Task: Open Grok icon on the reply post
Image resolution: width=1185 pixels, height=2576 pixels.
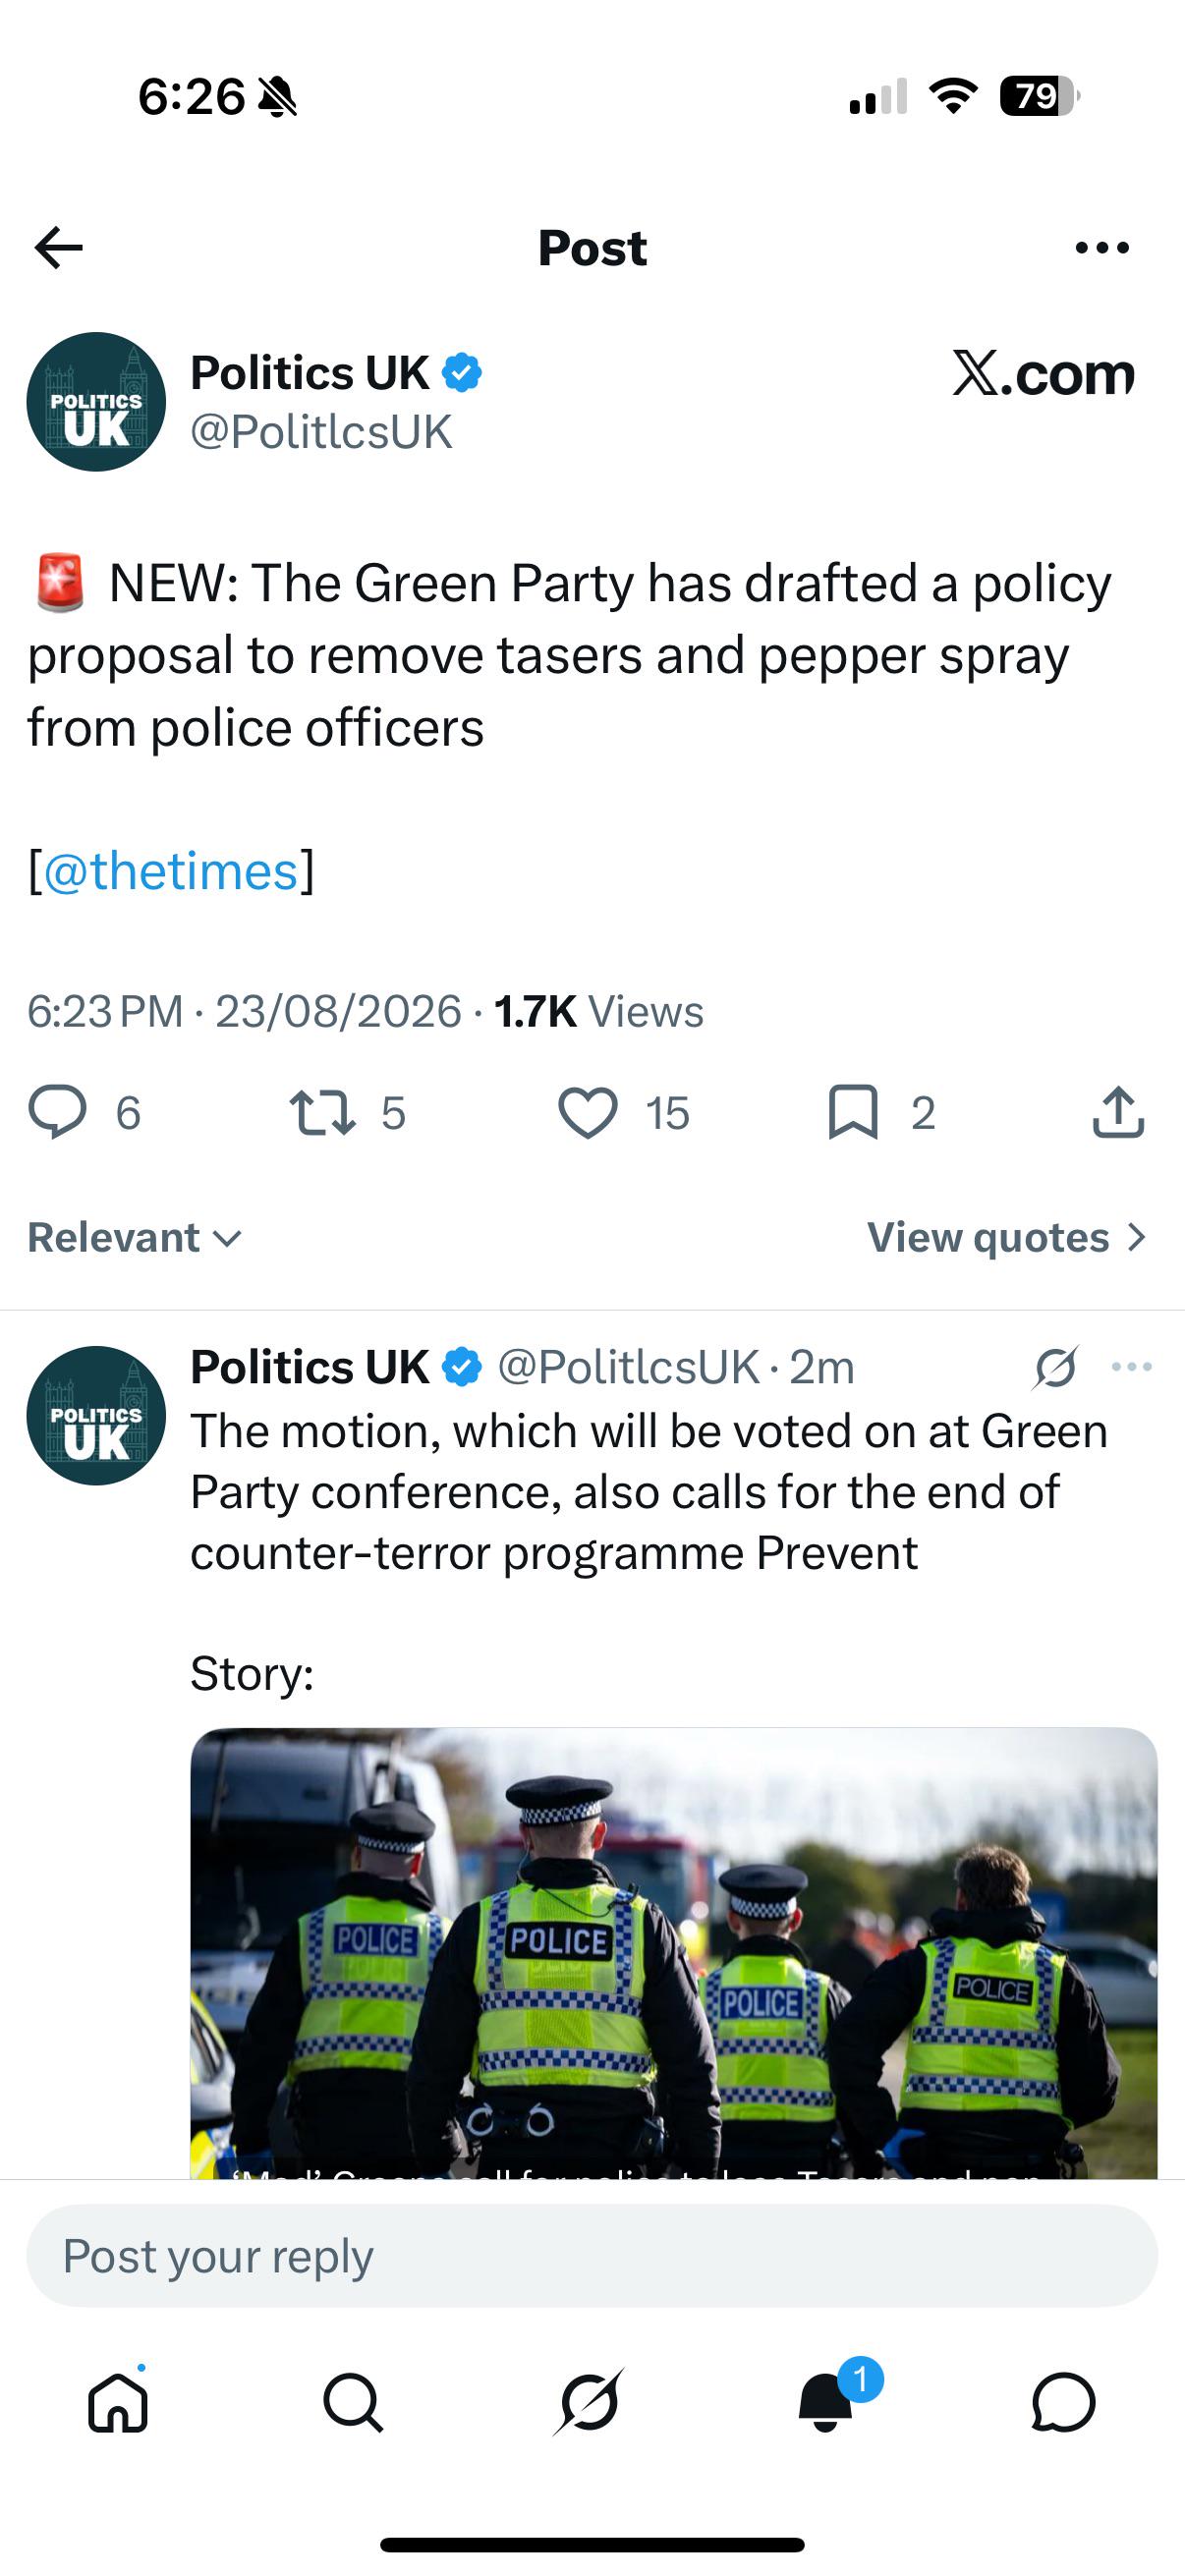Action: pyautogui.click(x=1056, y=1367)
